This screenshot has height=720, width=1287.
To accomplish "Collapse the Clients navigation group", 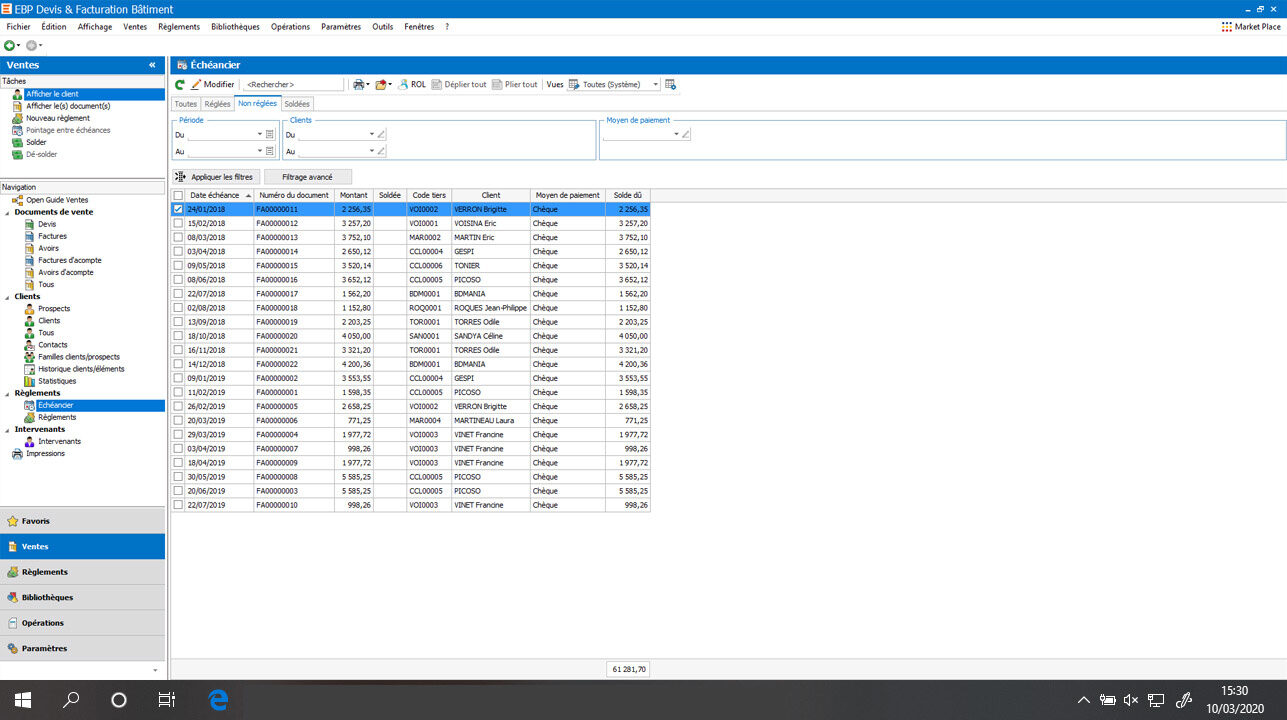I will [x=5, y=297].
